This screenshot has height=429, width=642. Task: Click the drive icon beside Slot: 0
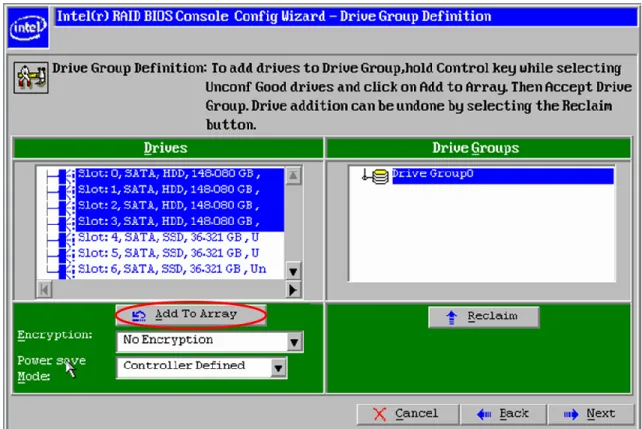click(x=67, y=174)
